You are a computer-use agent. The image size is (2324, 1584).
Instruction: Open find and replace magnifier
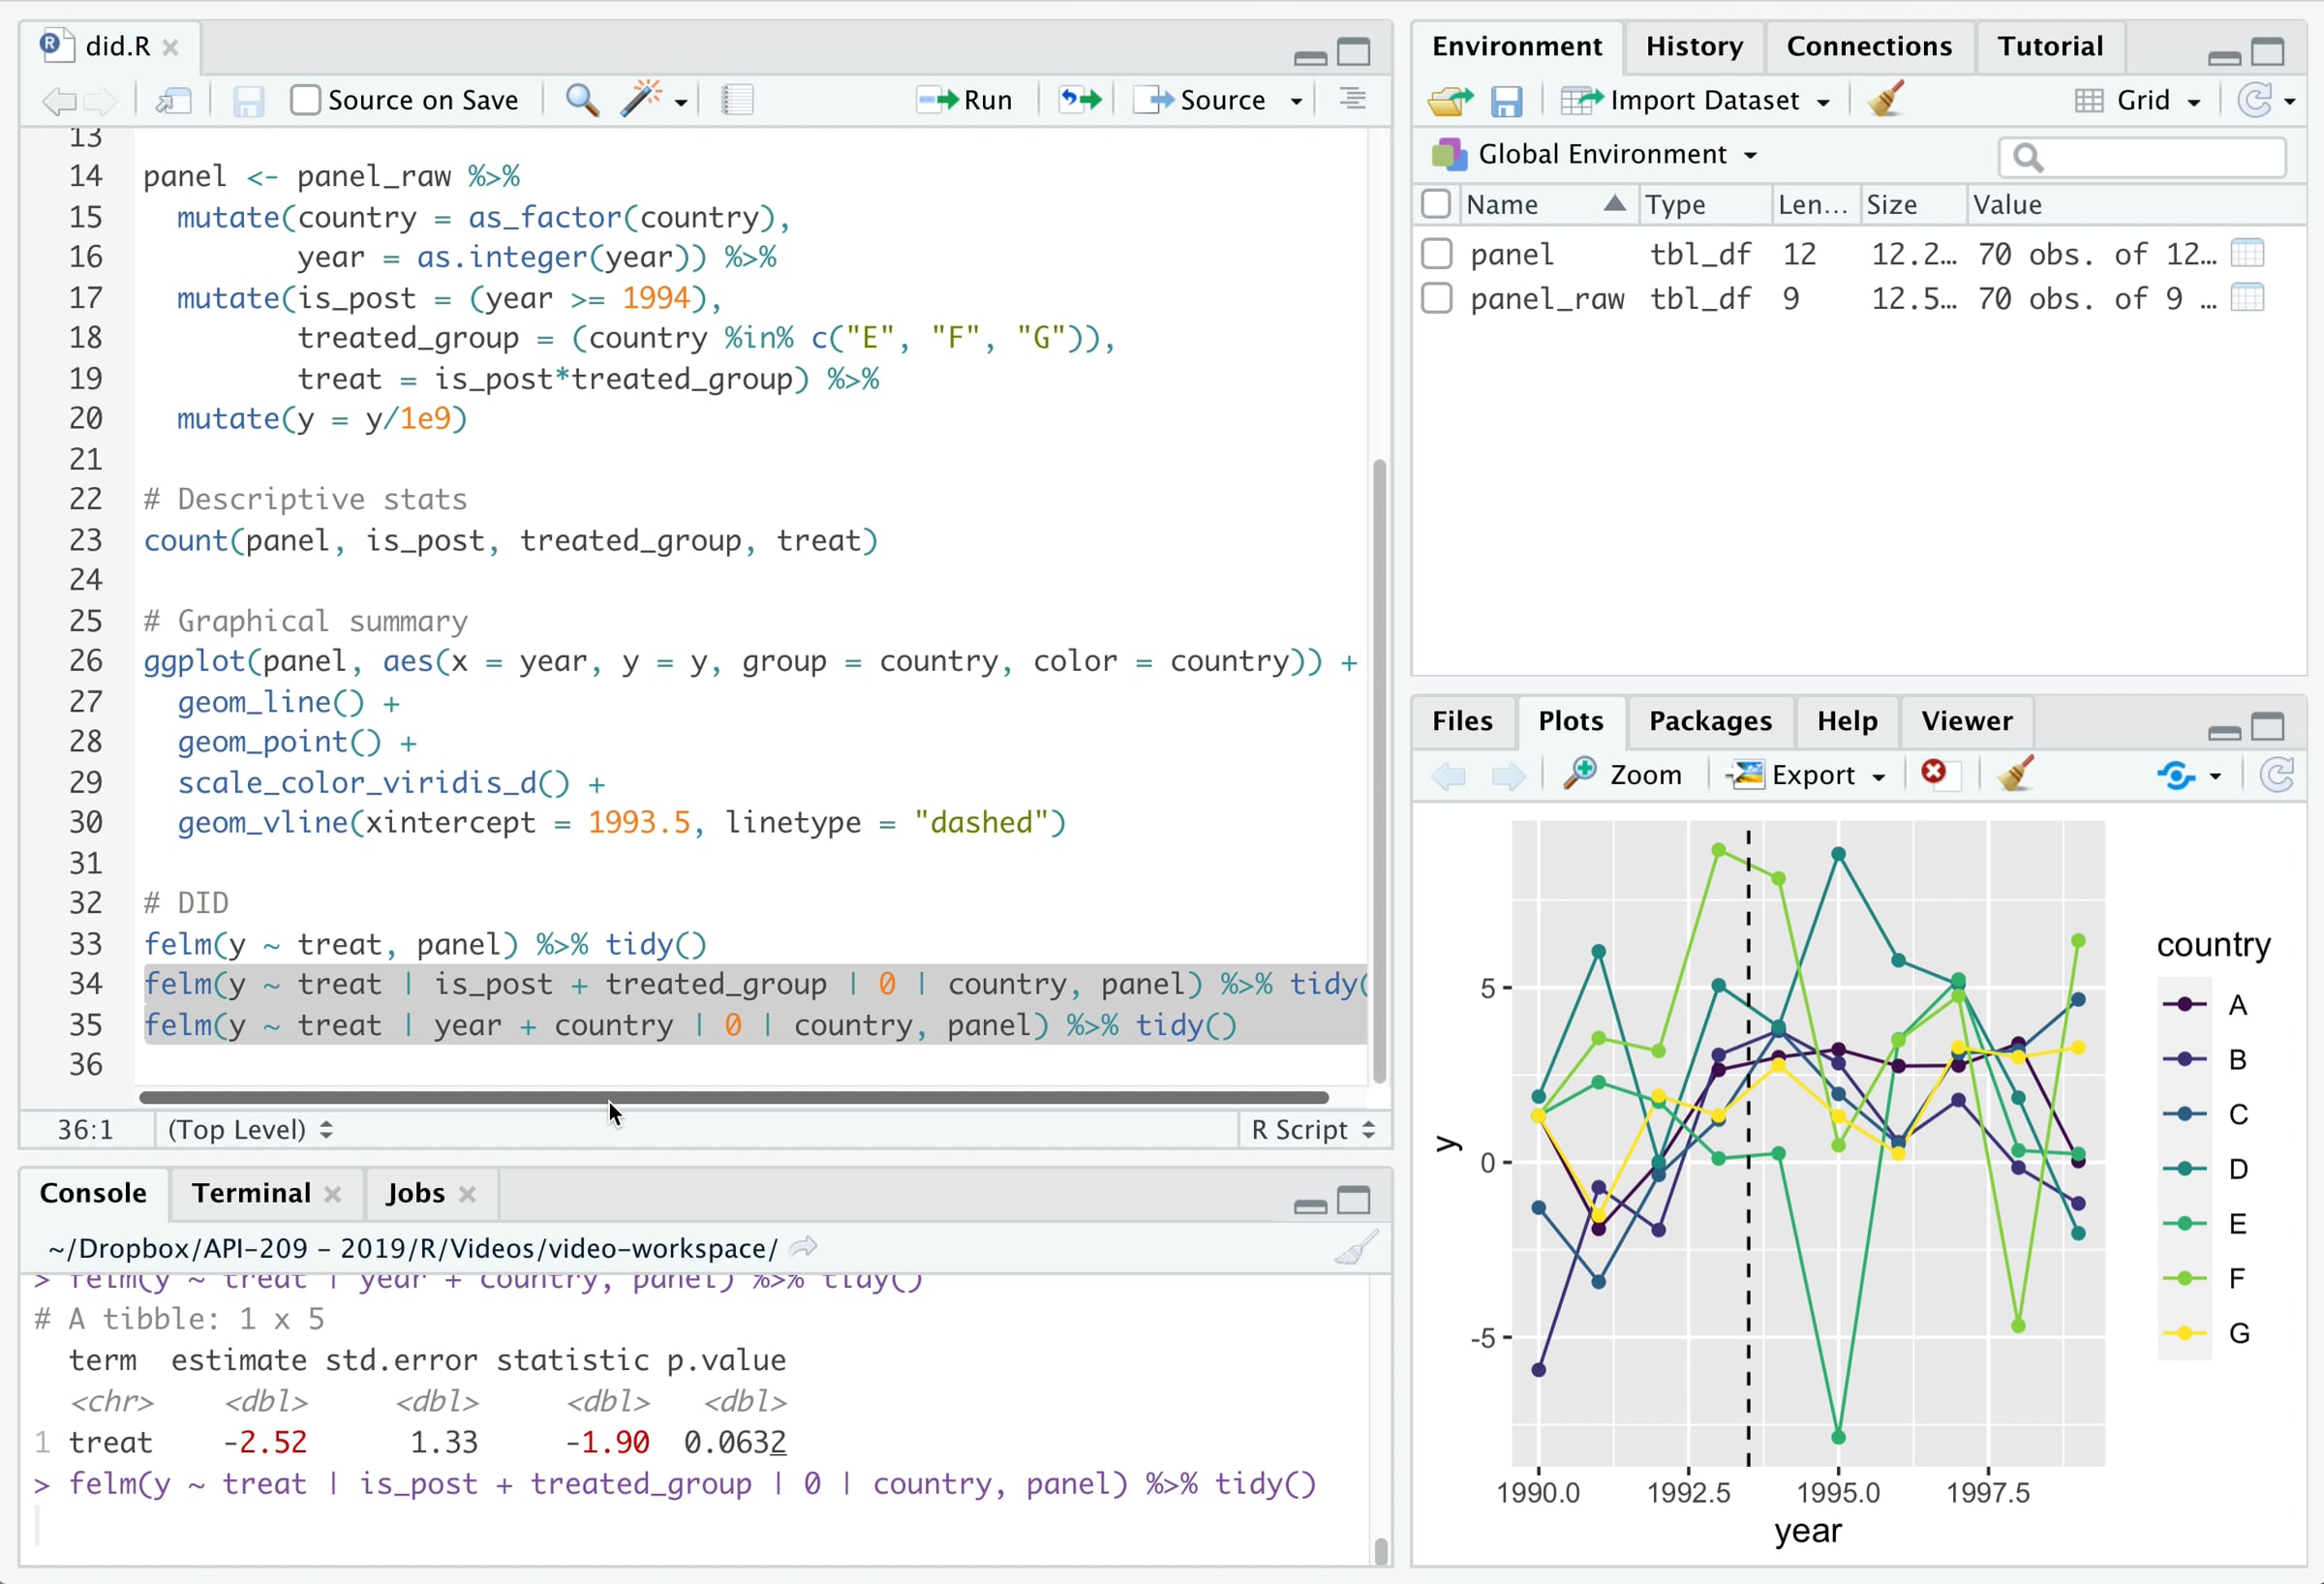pos(582,101)
